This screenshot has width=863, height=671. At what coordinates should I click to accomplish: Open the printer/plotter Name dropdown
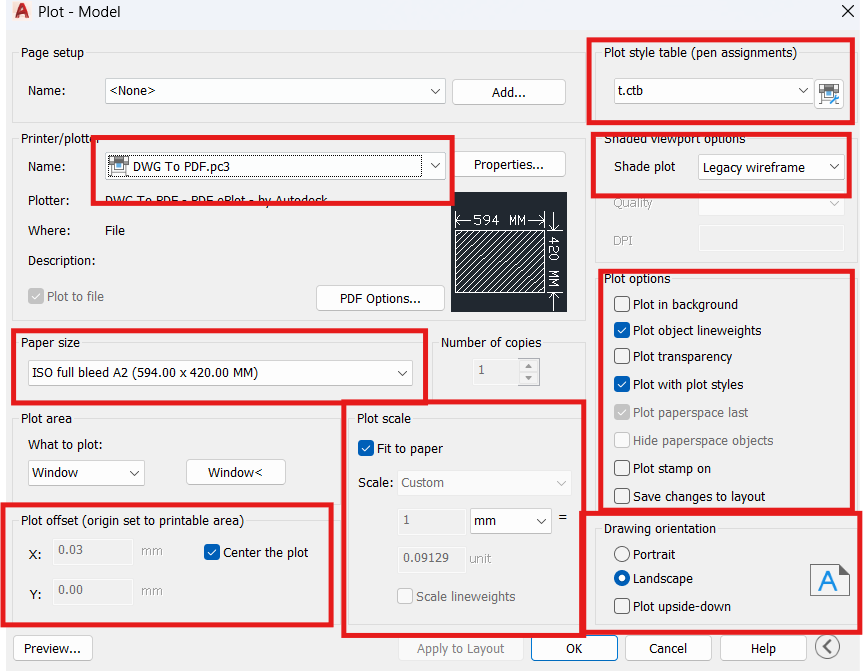(x=435, y=166)
